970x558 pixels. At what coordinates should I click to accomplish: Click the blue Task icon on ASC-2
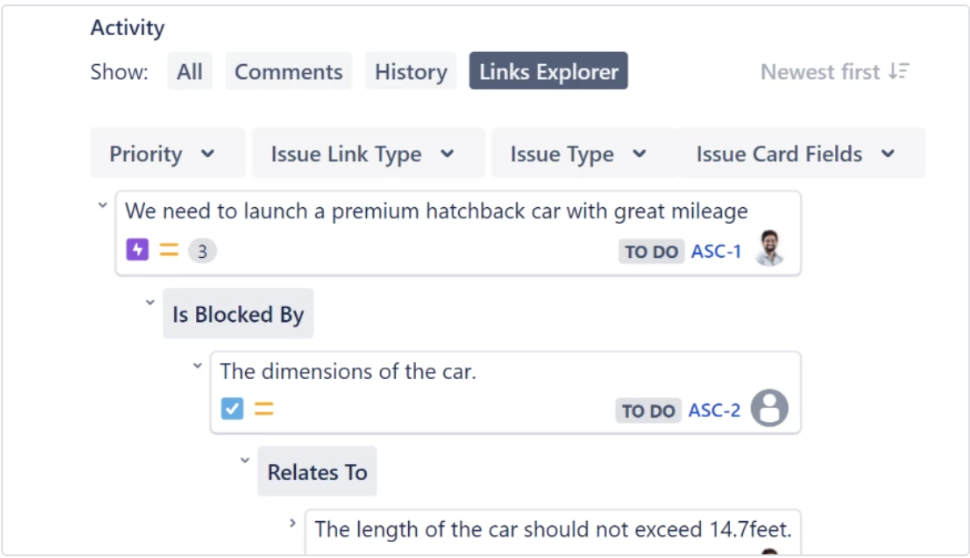[232, 408]
